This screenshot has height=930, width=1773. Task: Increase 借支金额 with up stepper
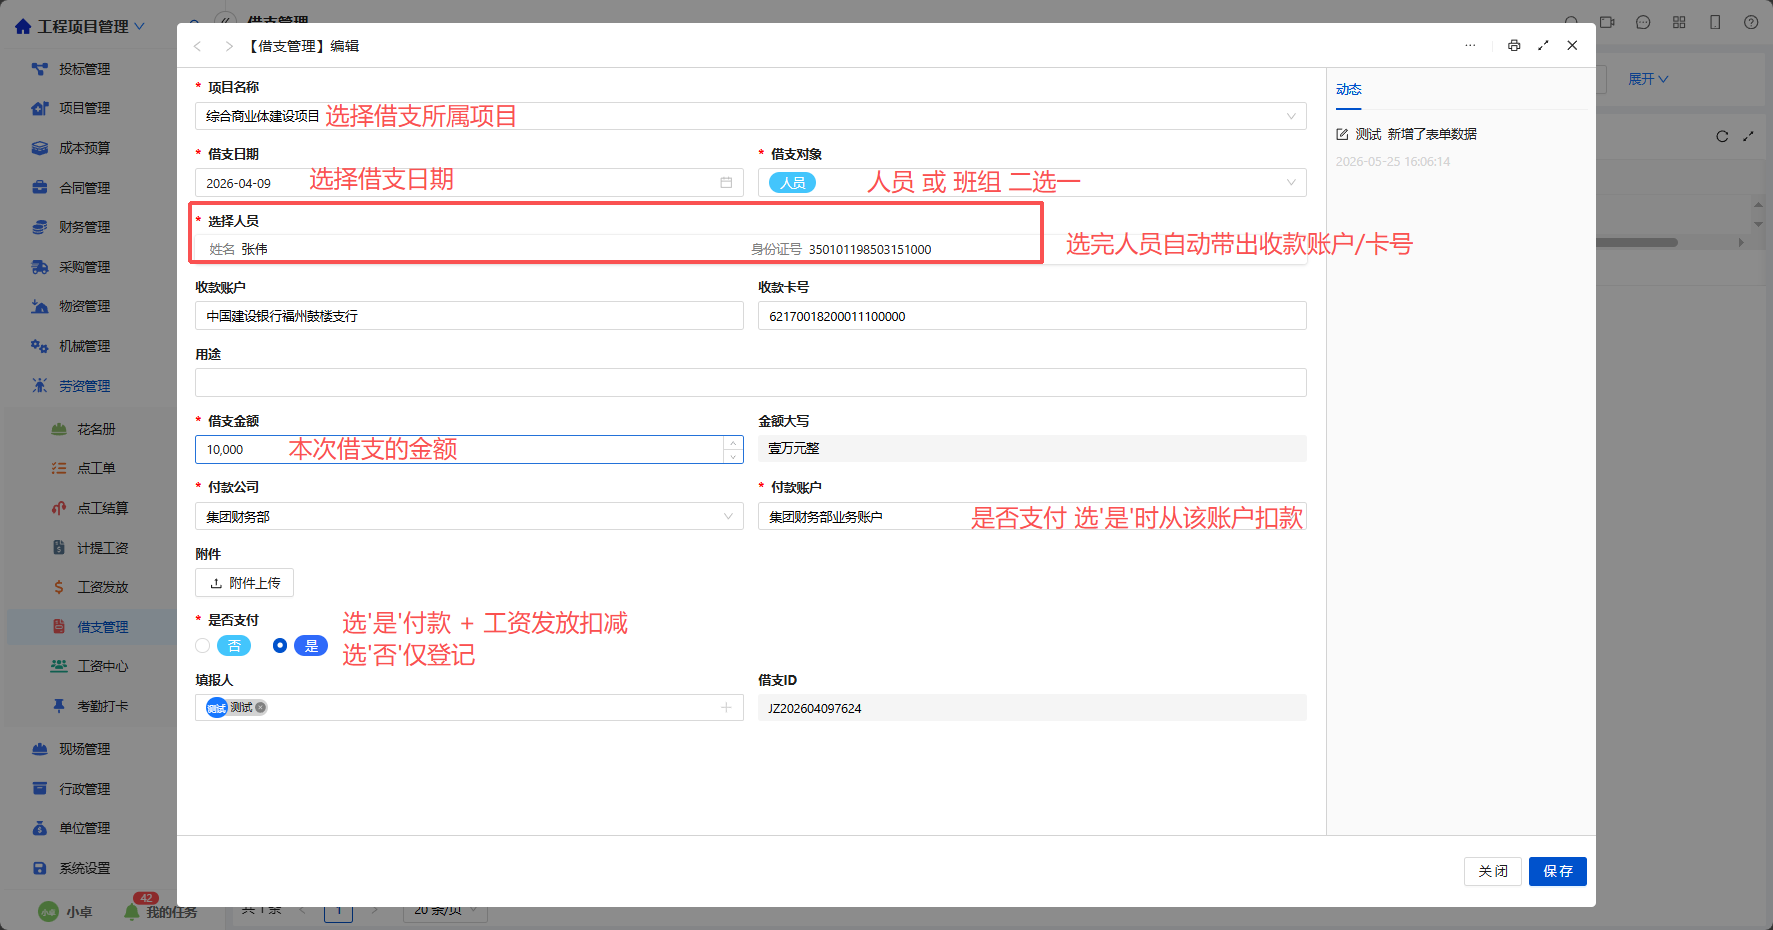734,443
